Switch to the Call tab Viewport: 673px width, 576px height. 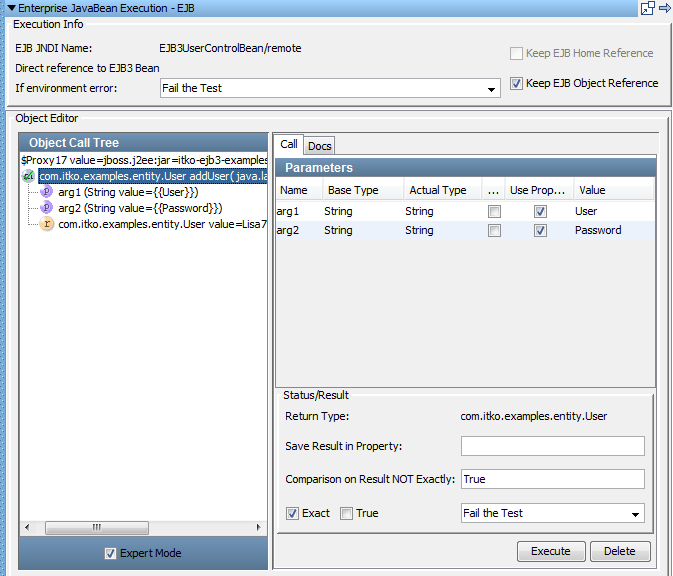point(289,144)
